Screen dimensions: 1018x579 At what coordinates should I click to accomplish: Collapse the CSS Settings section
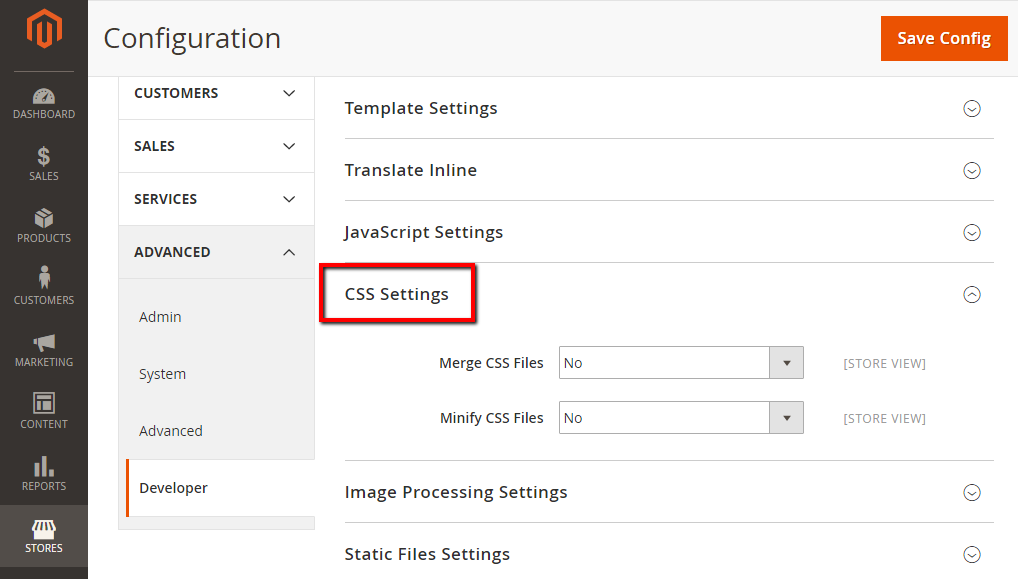(x=971, y=294)
